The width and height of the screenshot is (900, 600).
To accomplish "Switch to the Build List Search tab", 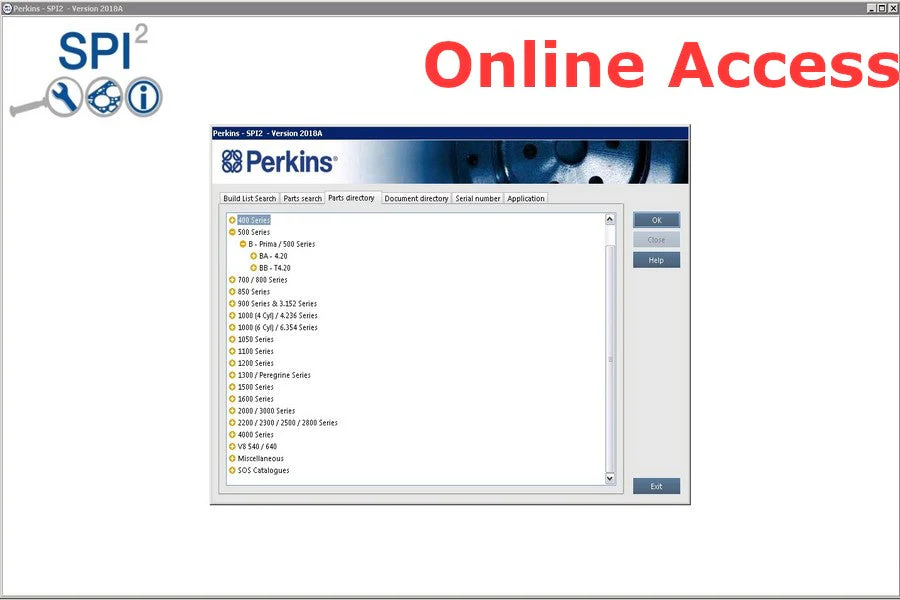I will click(249, 198).
